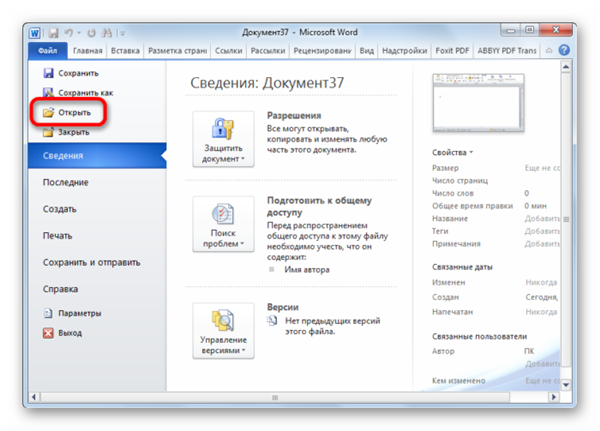The image size is (600, 431).
Task: Expand the Свойства properties dropdown
Action: coord(453,152)
